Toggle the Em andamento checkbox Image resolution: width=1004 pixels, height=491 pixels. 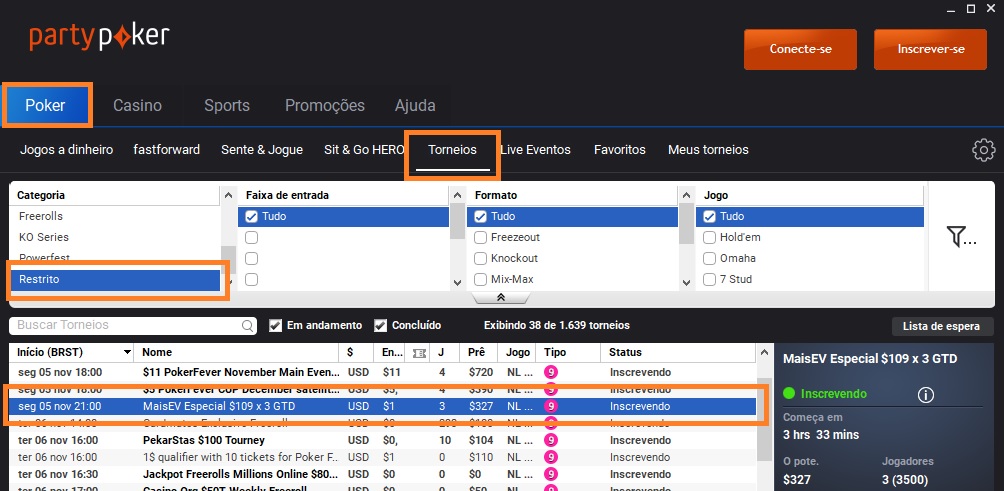[275, 325]
